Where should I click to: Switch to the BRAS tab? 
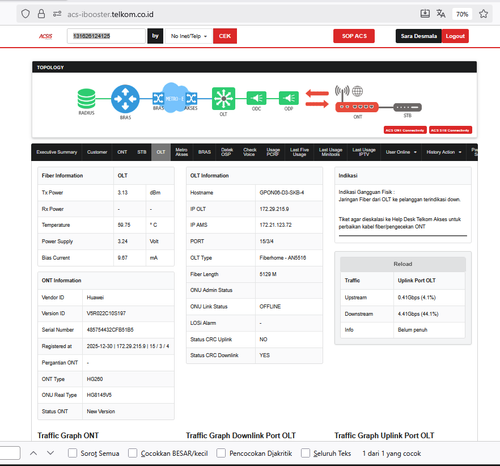click(204, 152)
